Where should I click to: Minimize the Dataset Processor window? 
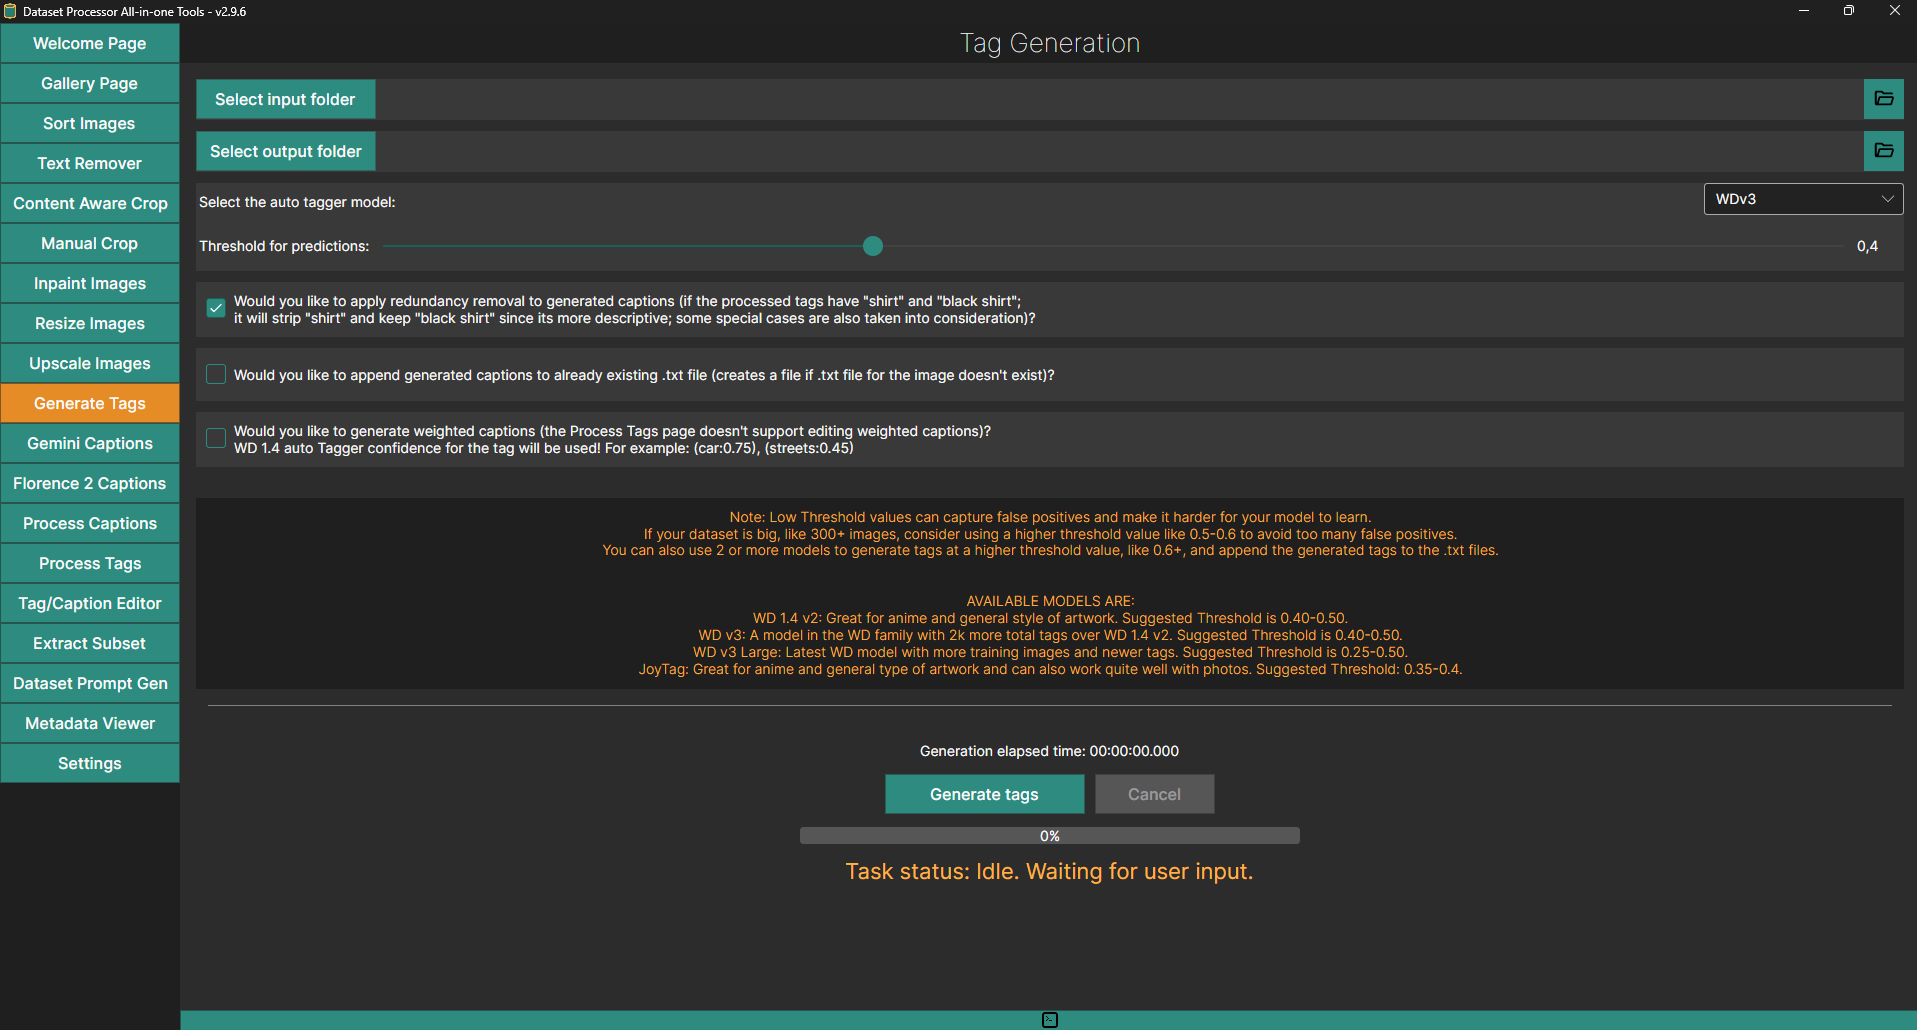click(1803, 11)
